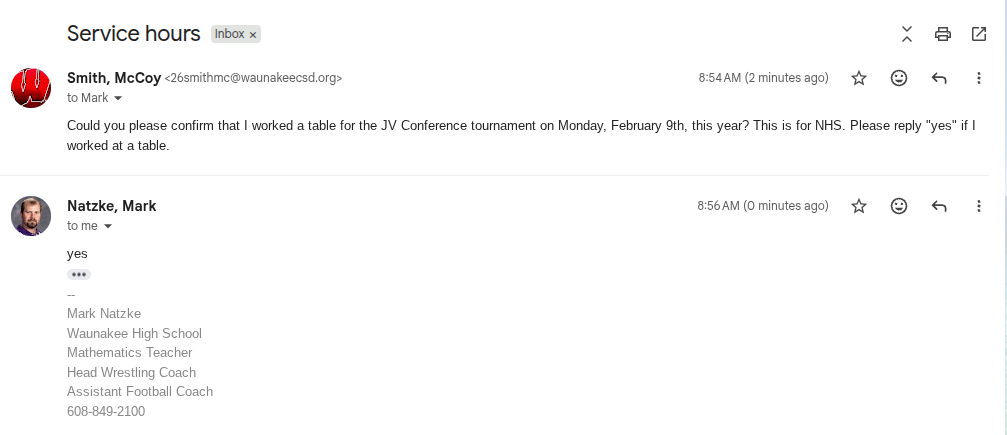Add emoji reaction to McCoy's message
This screenshot has width=1007, height=435.
(x=899, y=78)
